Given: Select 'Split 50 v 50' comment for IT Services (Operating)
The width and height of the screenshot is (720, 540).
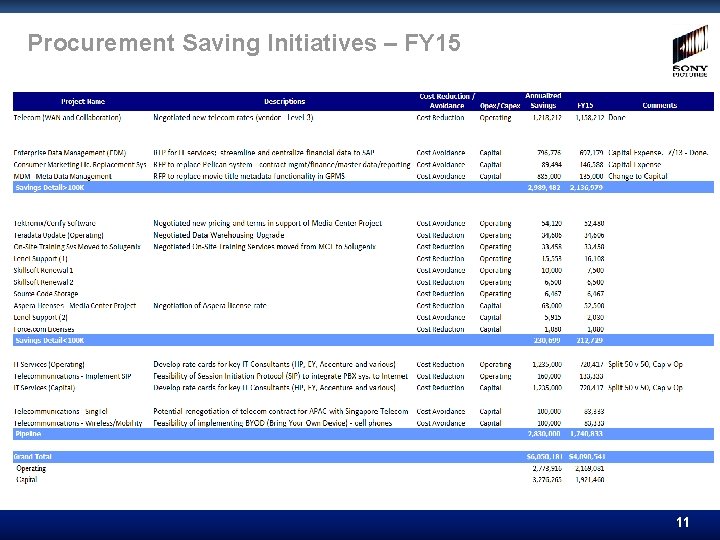Looking at the screenshot, I should click(645, 365).
